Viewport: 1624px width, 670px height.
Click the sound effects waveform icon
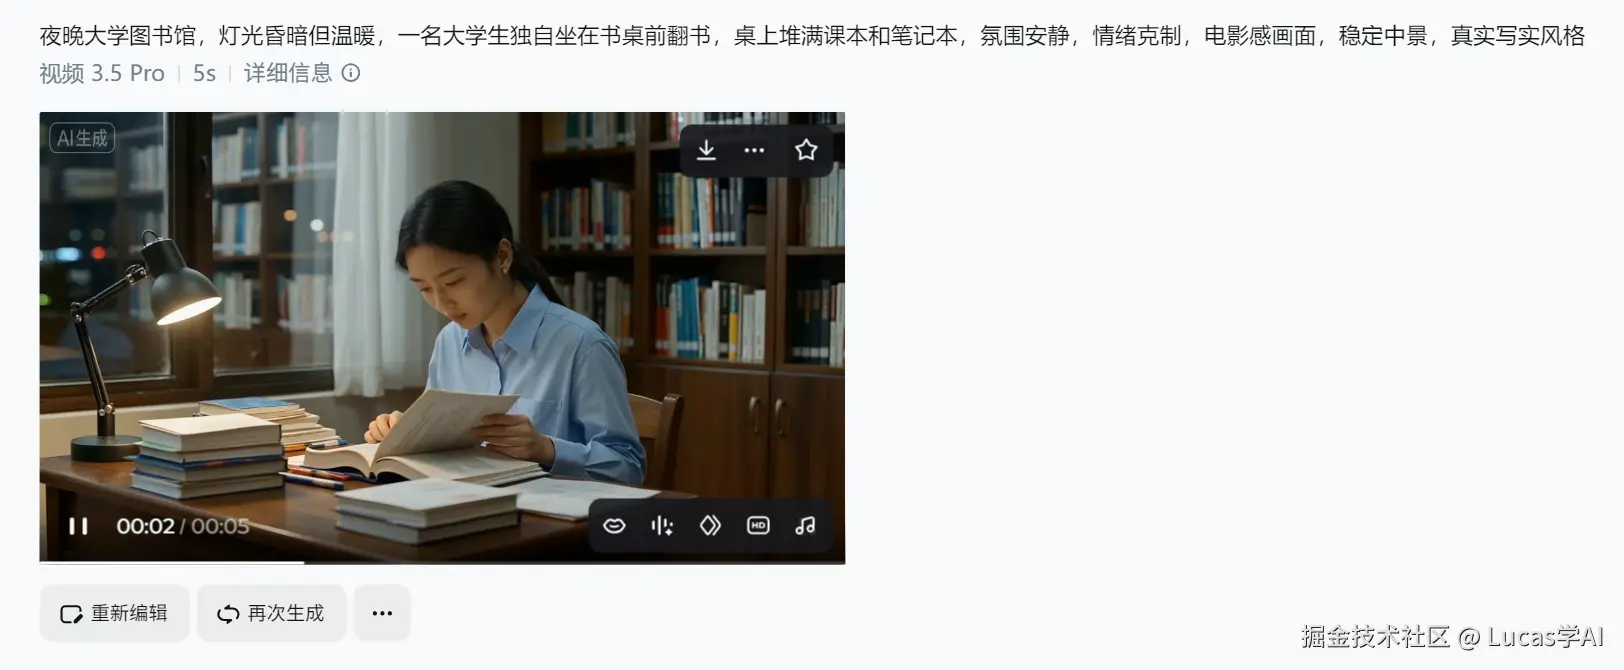662,526
